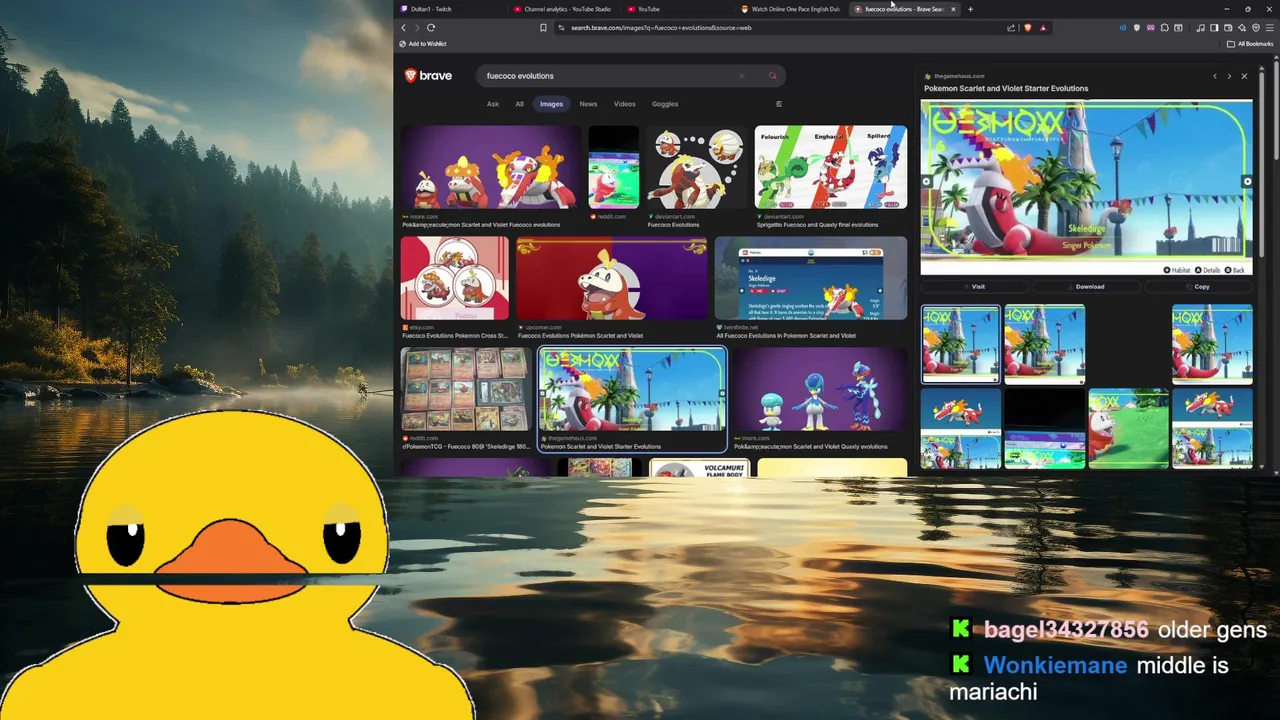Open the Add to Wishlist bookmark
Viewport: 1280px width, 720px height.
pos(423,44)
